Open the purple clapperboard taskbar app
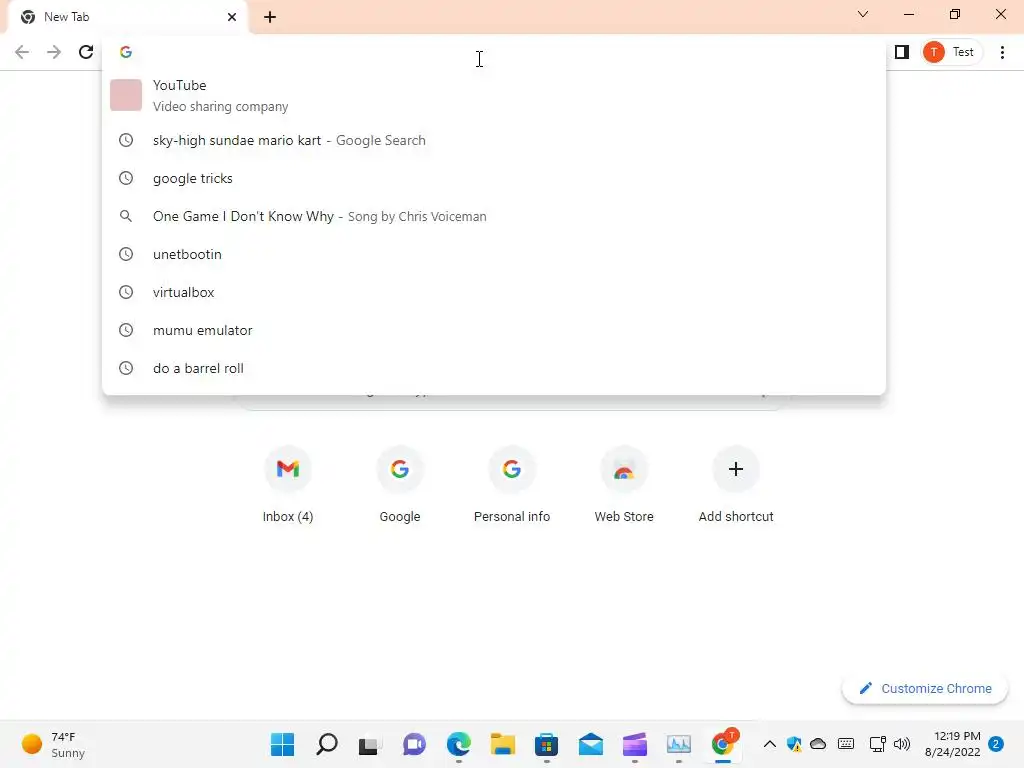This screenshot has height=768, width=1024. [635, 744]
